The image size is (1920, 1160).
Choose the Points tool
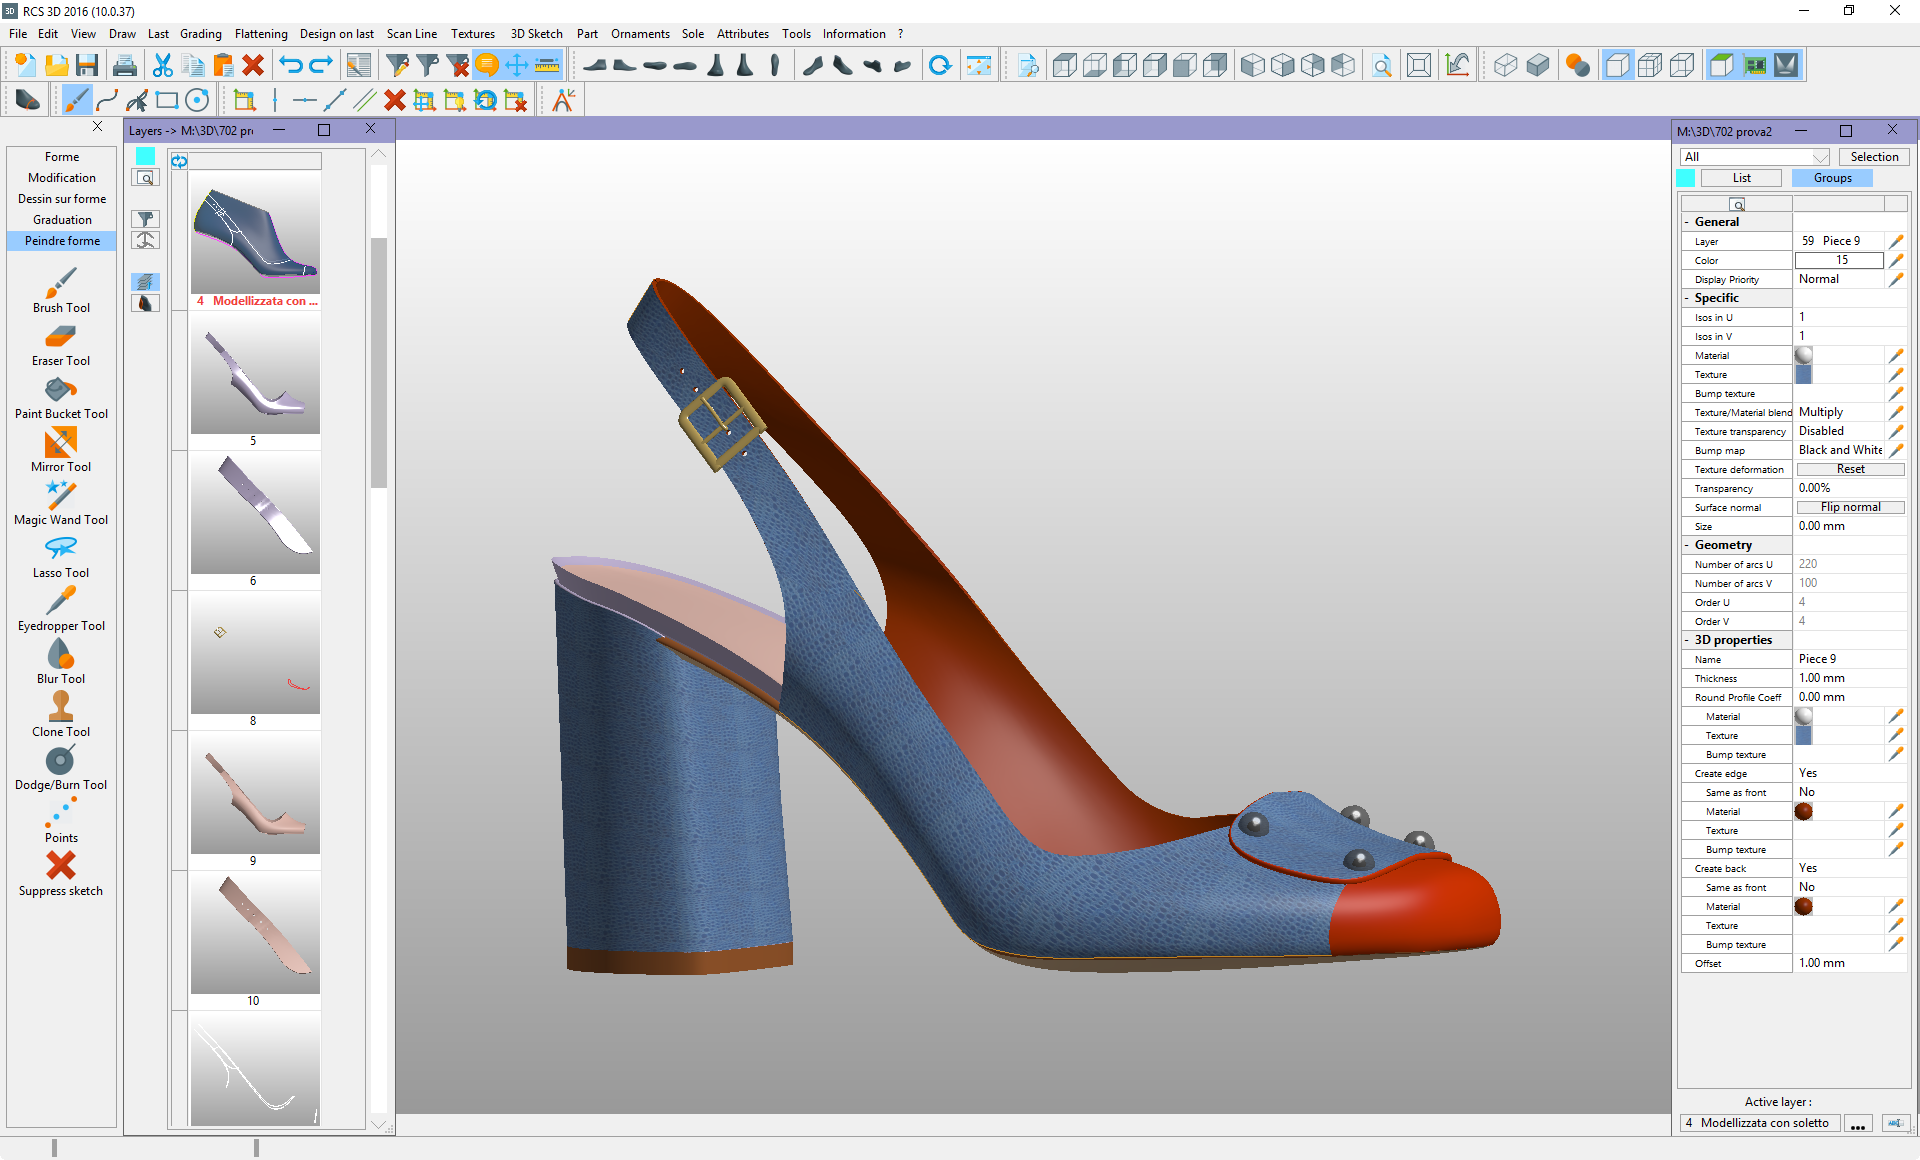pos(61,821)
